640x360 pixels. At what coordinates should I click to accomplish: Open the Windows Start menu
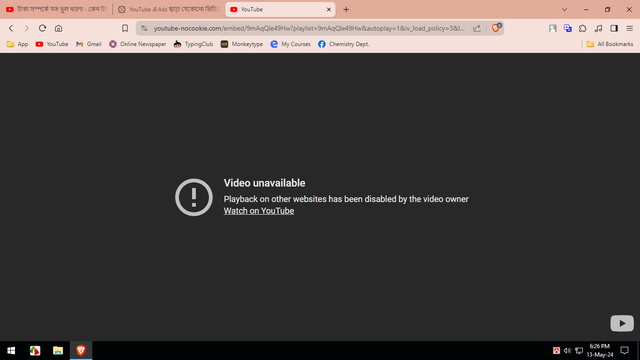pyautogui.click(x=11, y=351)
